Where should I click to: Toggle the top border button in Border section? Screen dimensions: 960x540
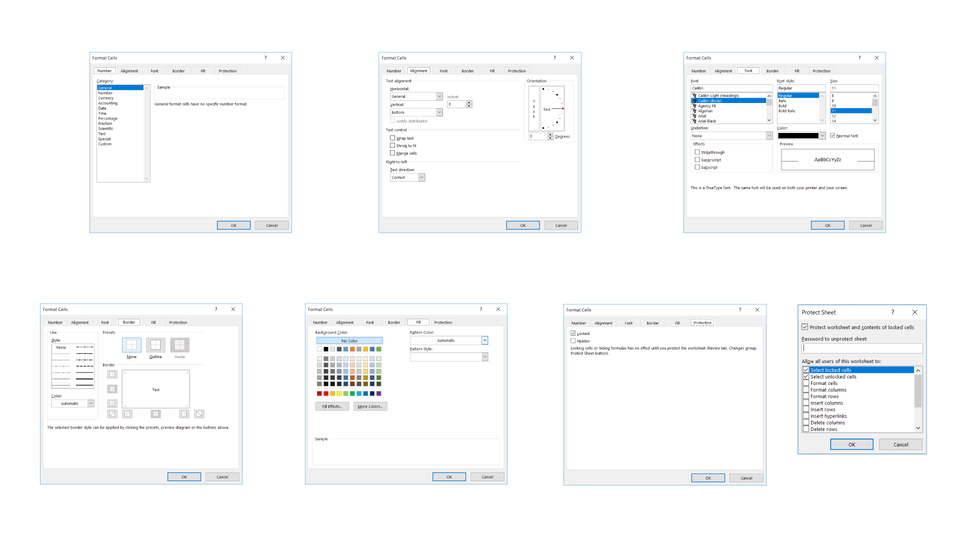click(112, 375)
